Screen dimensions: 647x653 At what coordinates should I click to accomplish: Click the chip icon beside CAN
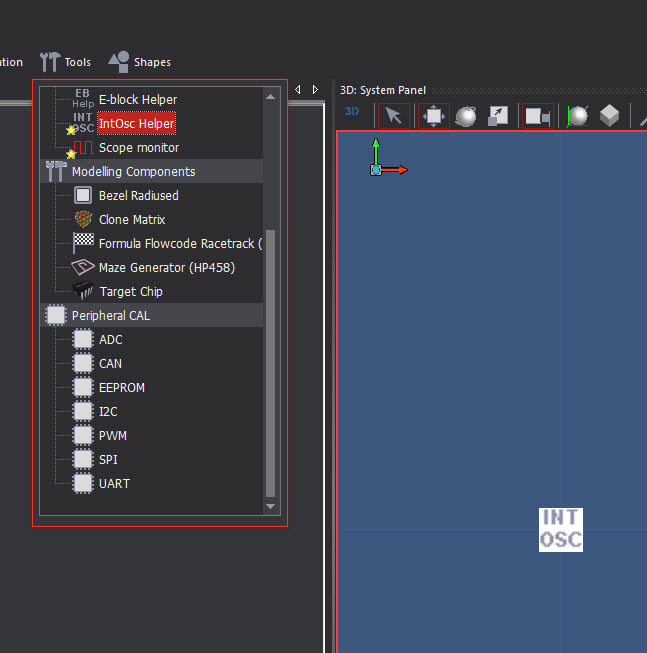(83, 363)
